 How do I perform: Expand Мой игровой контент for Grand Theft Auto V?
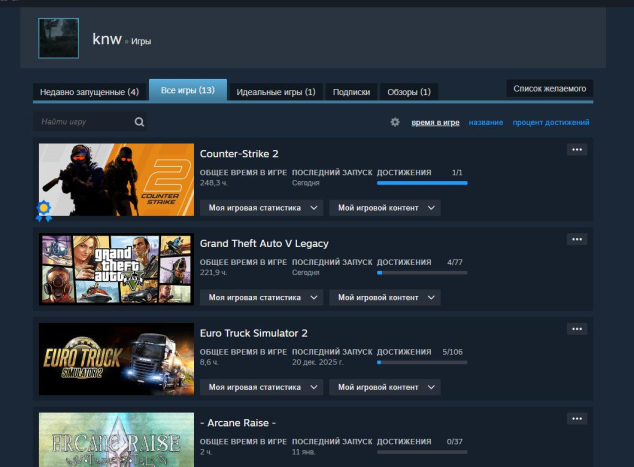tap(385, 297)
